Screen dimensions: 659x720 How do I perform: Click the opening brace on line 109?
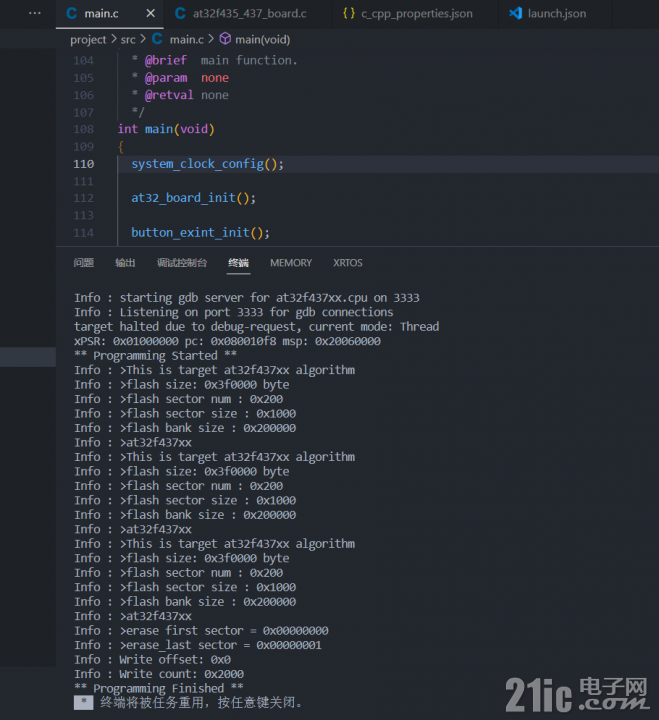point(121,147)
